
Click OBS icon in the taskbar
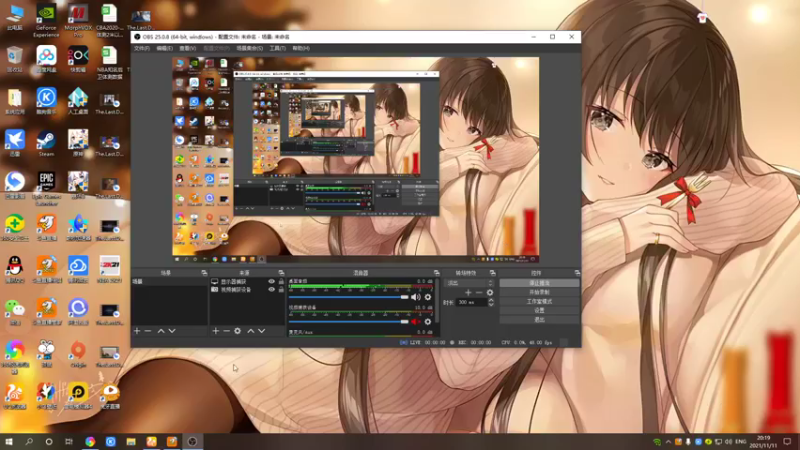[x=192, y=441]
